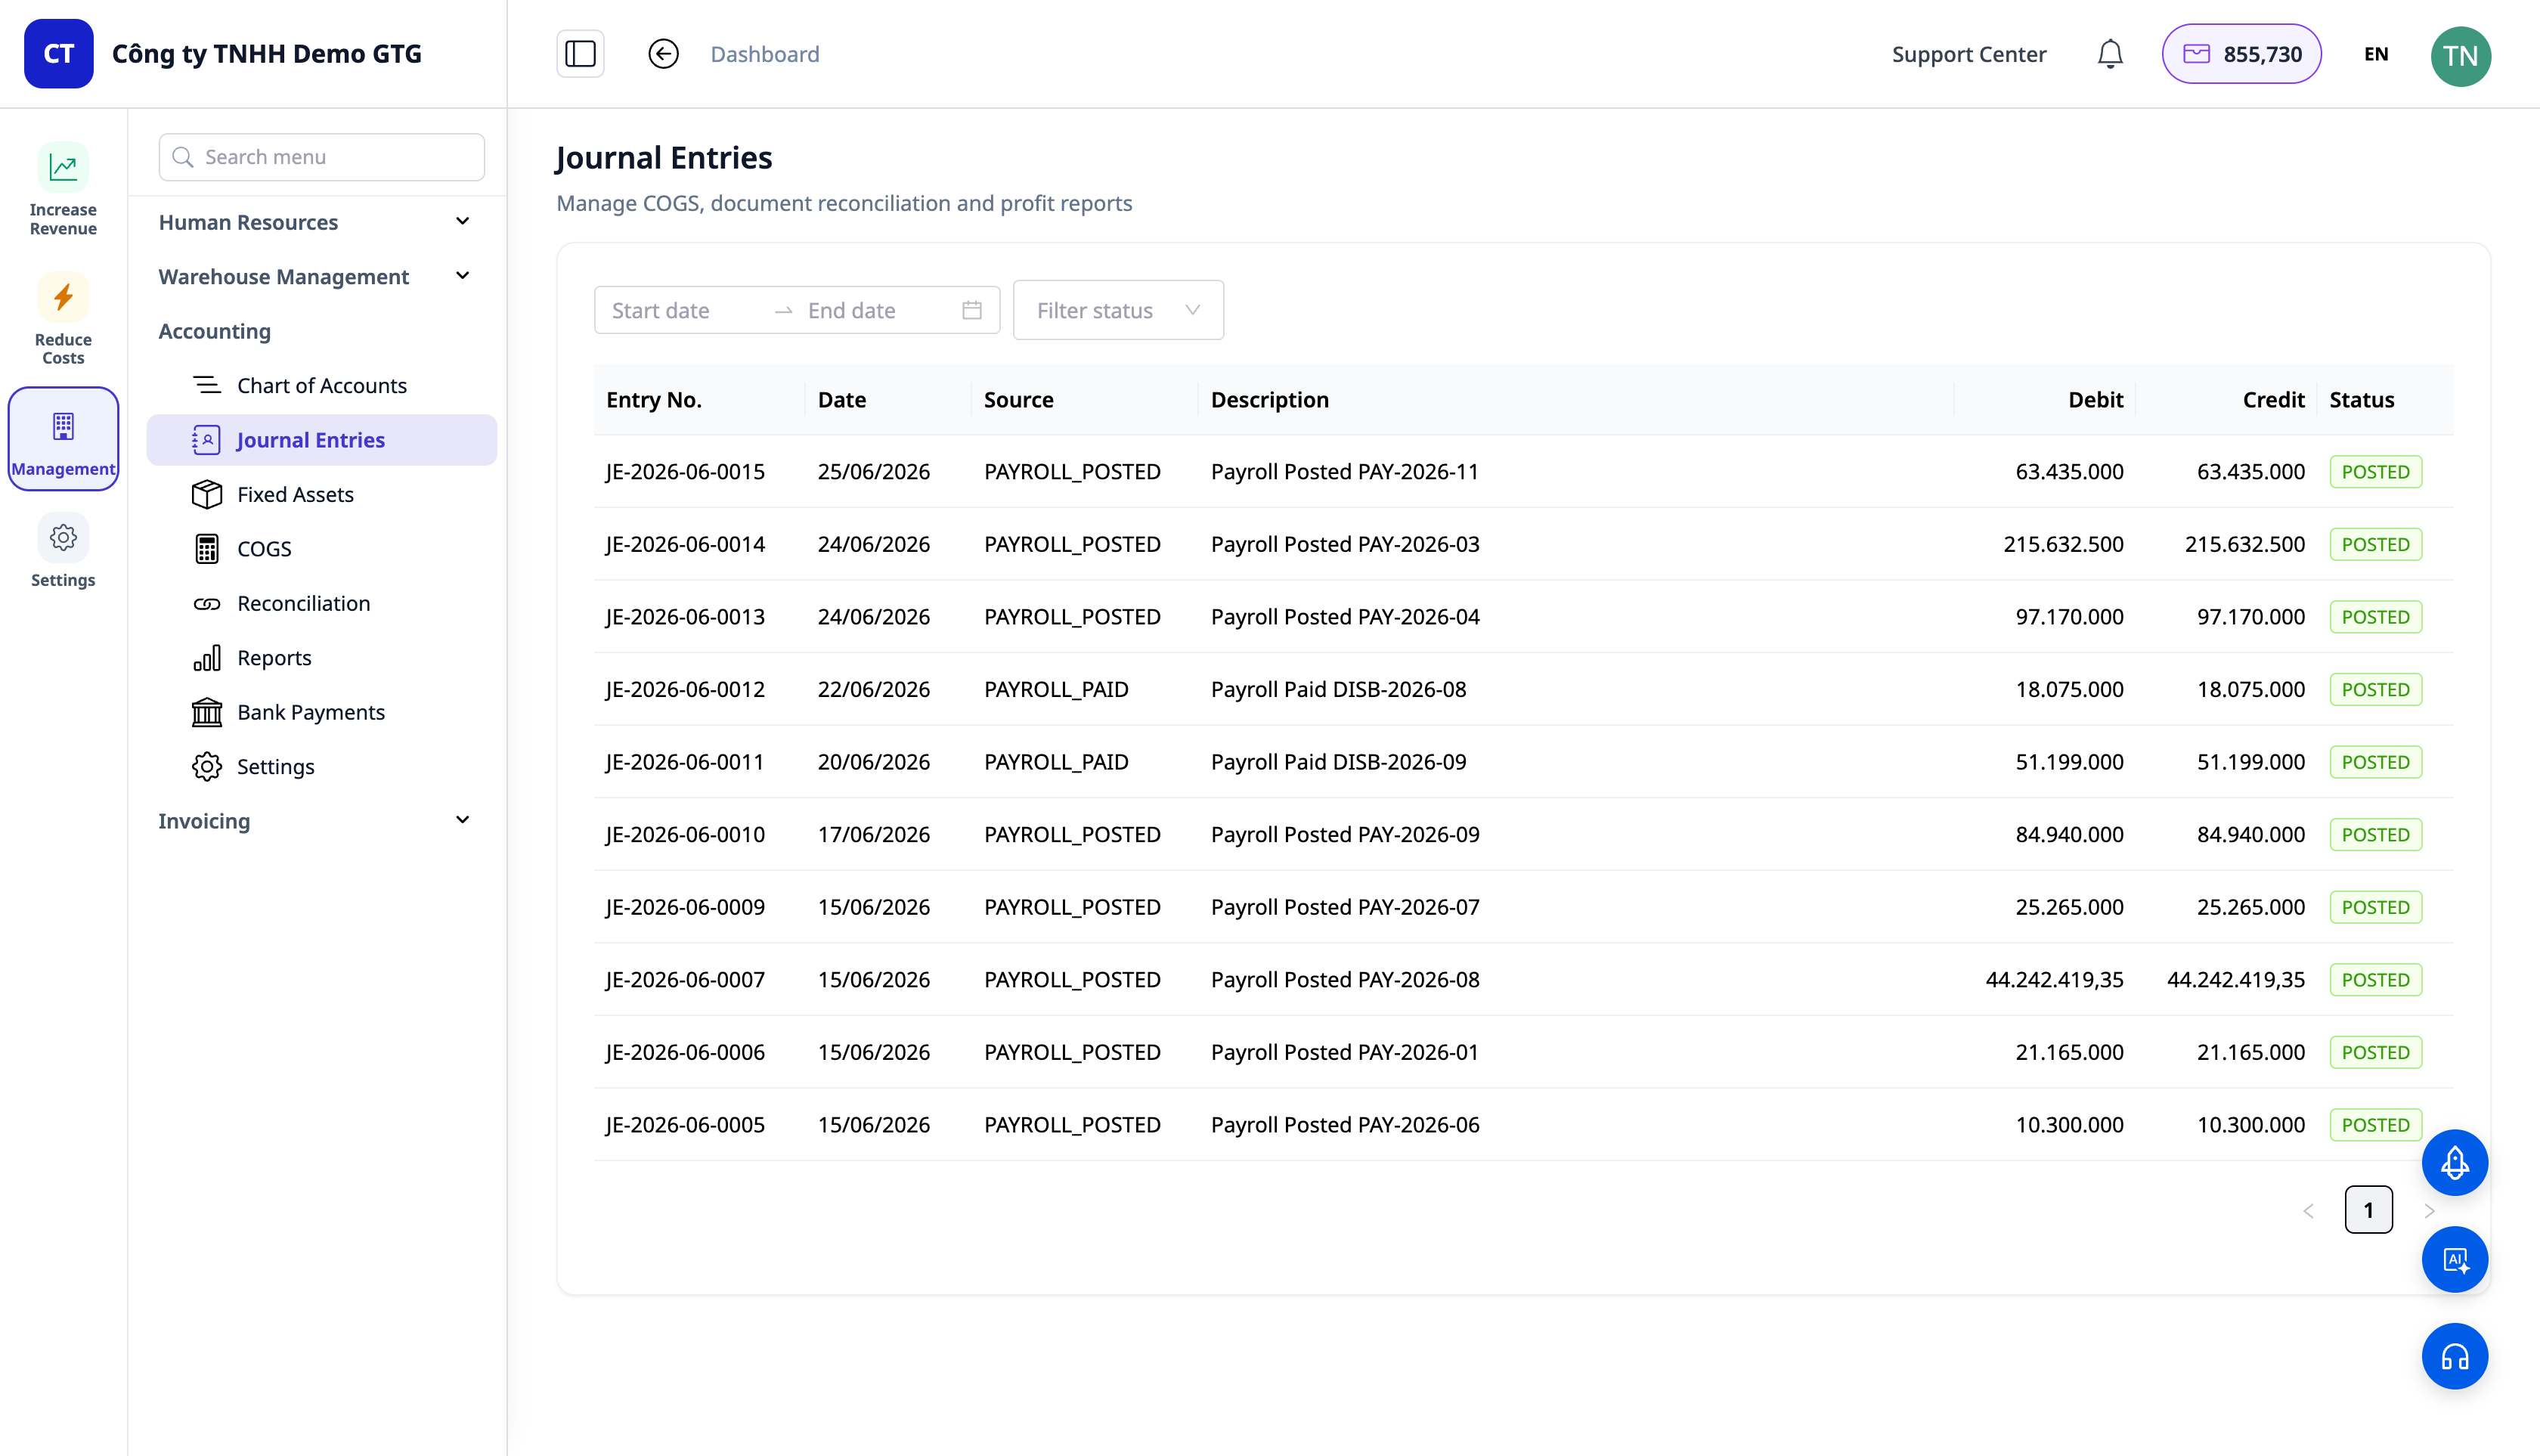Open the Settings section in left rail
This screenshot has width=2540, height=1456.
(63, 552)
